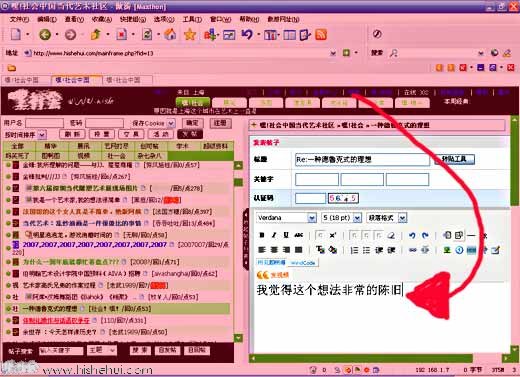Switch to the WindCode editor tab
This screenshot has height=377, width=520.
point(303,263)
